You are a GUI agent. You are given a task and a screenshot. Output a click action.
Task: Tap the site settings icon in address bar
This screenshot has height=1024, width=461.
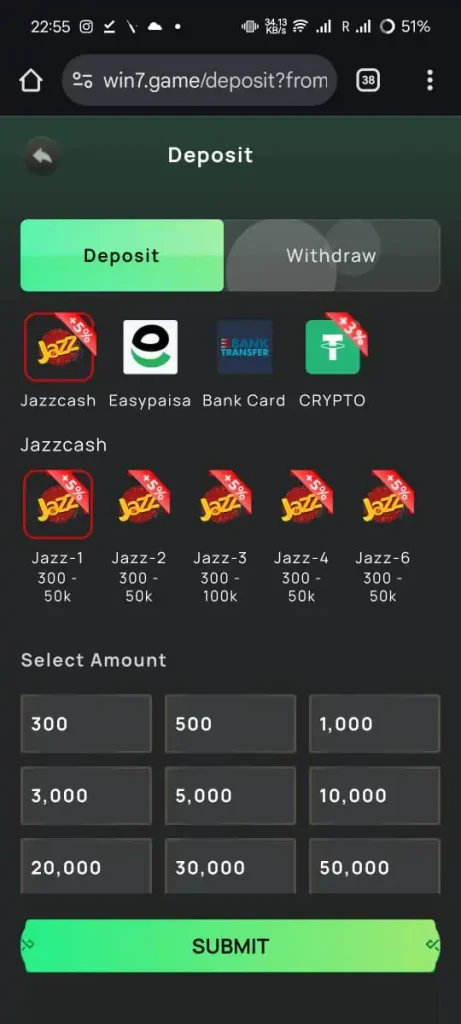82,81
